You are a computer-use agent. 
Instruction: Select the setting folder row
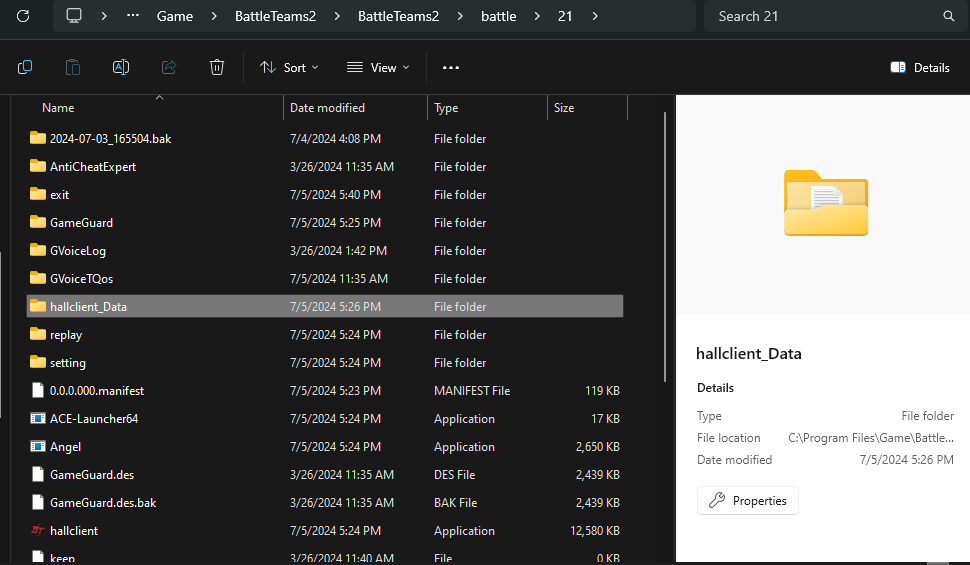pos(325,363)
